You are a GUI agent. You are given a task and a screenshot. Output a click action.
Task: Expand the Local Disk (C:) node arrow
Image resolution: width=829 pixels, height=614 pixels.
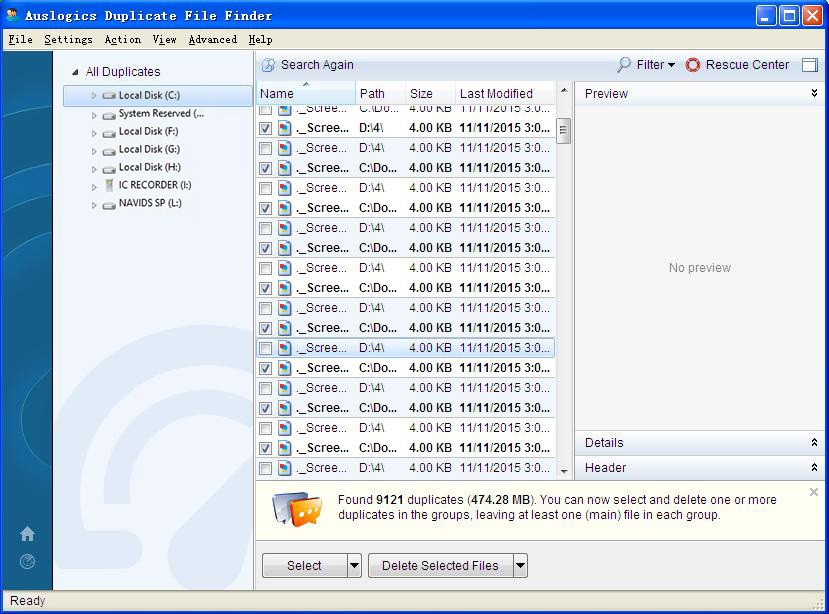click(x=94, y=96)
